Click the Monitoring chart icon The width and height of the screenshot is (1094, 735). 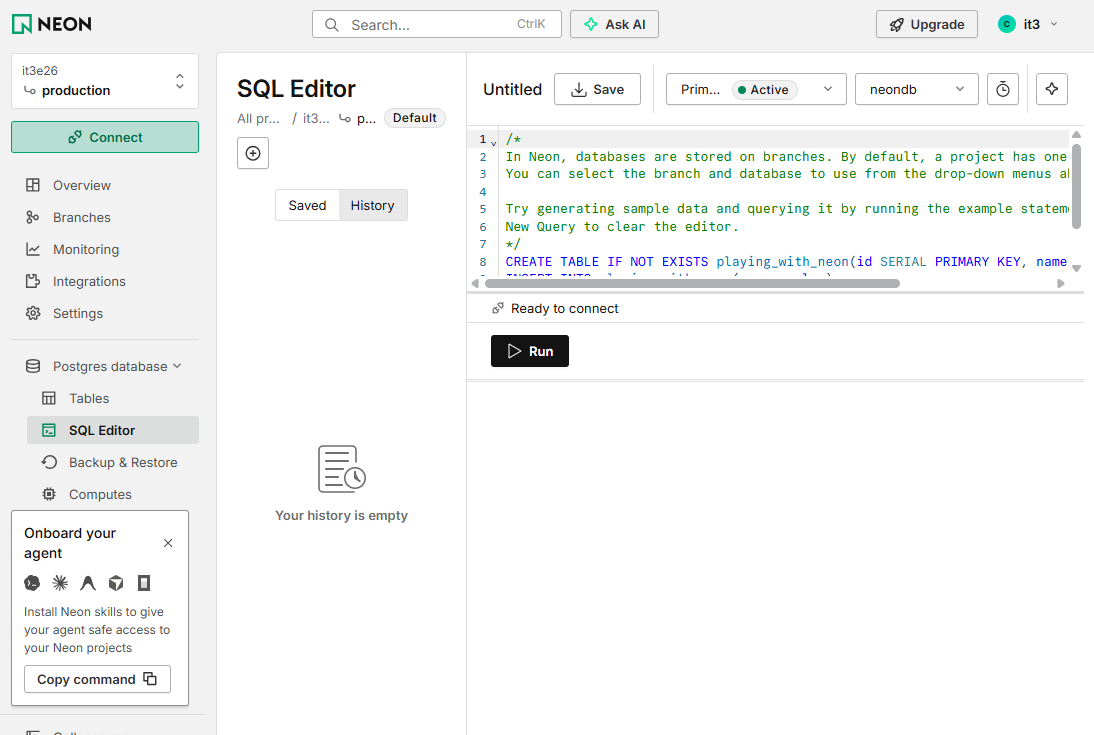pyautogui.click(x=33, y=249)
